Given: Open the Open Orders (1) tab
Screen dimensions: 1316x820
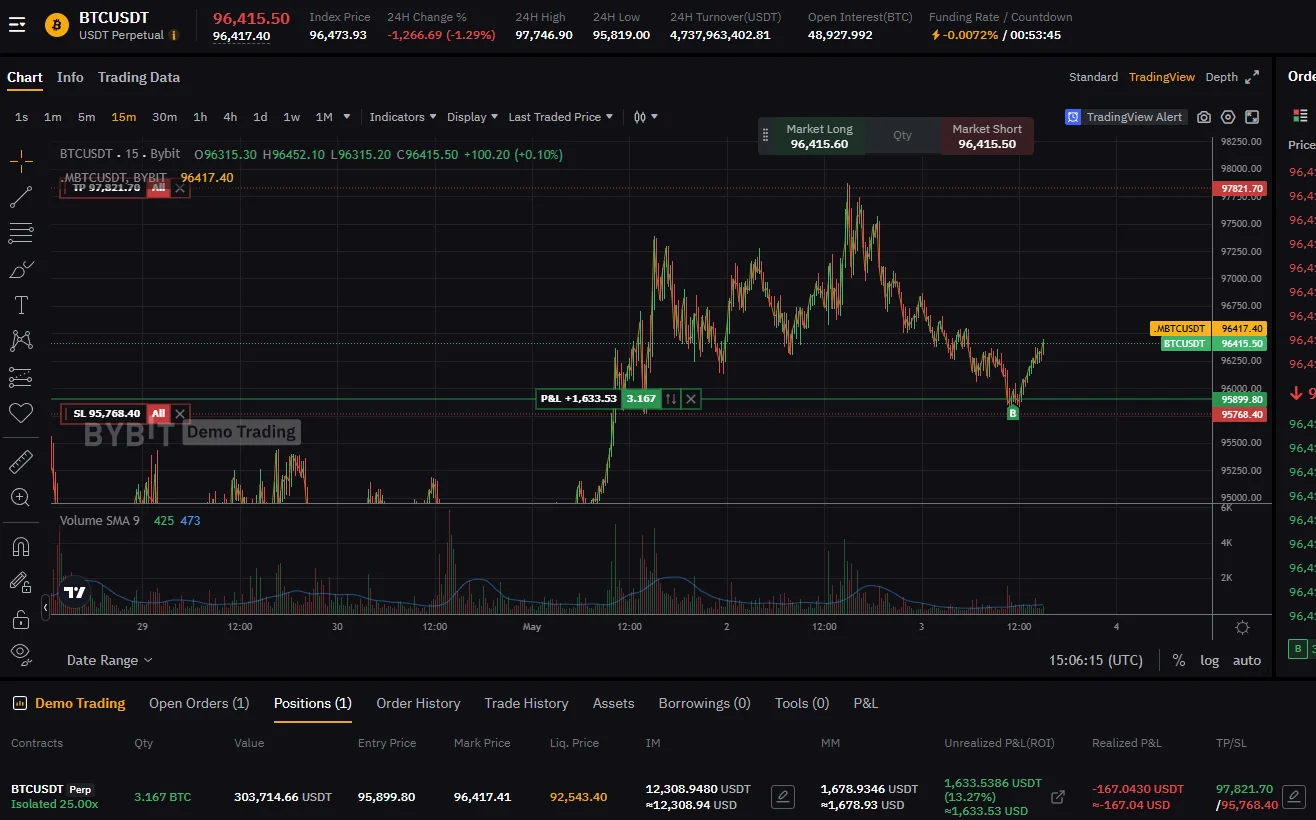Looking at the screenshot, I should [199, 703].
